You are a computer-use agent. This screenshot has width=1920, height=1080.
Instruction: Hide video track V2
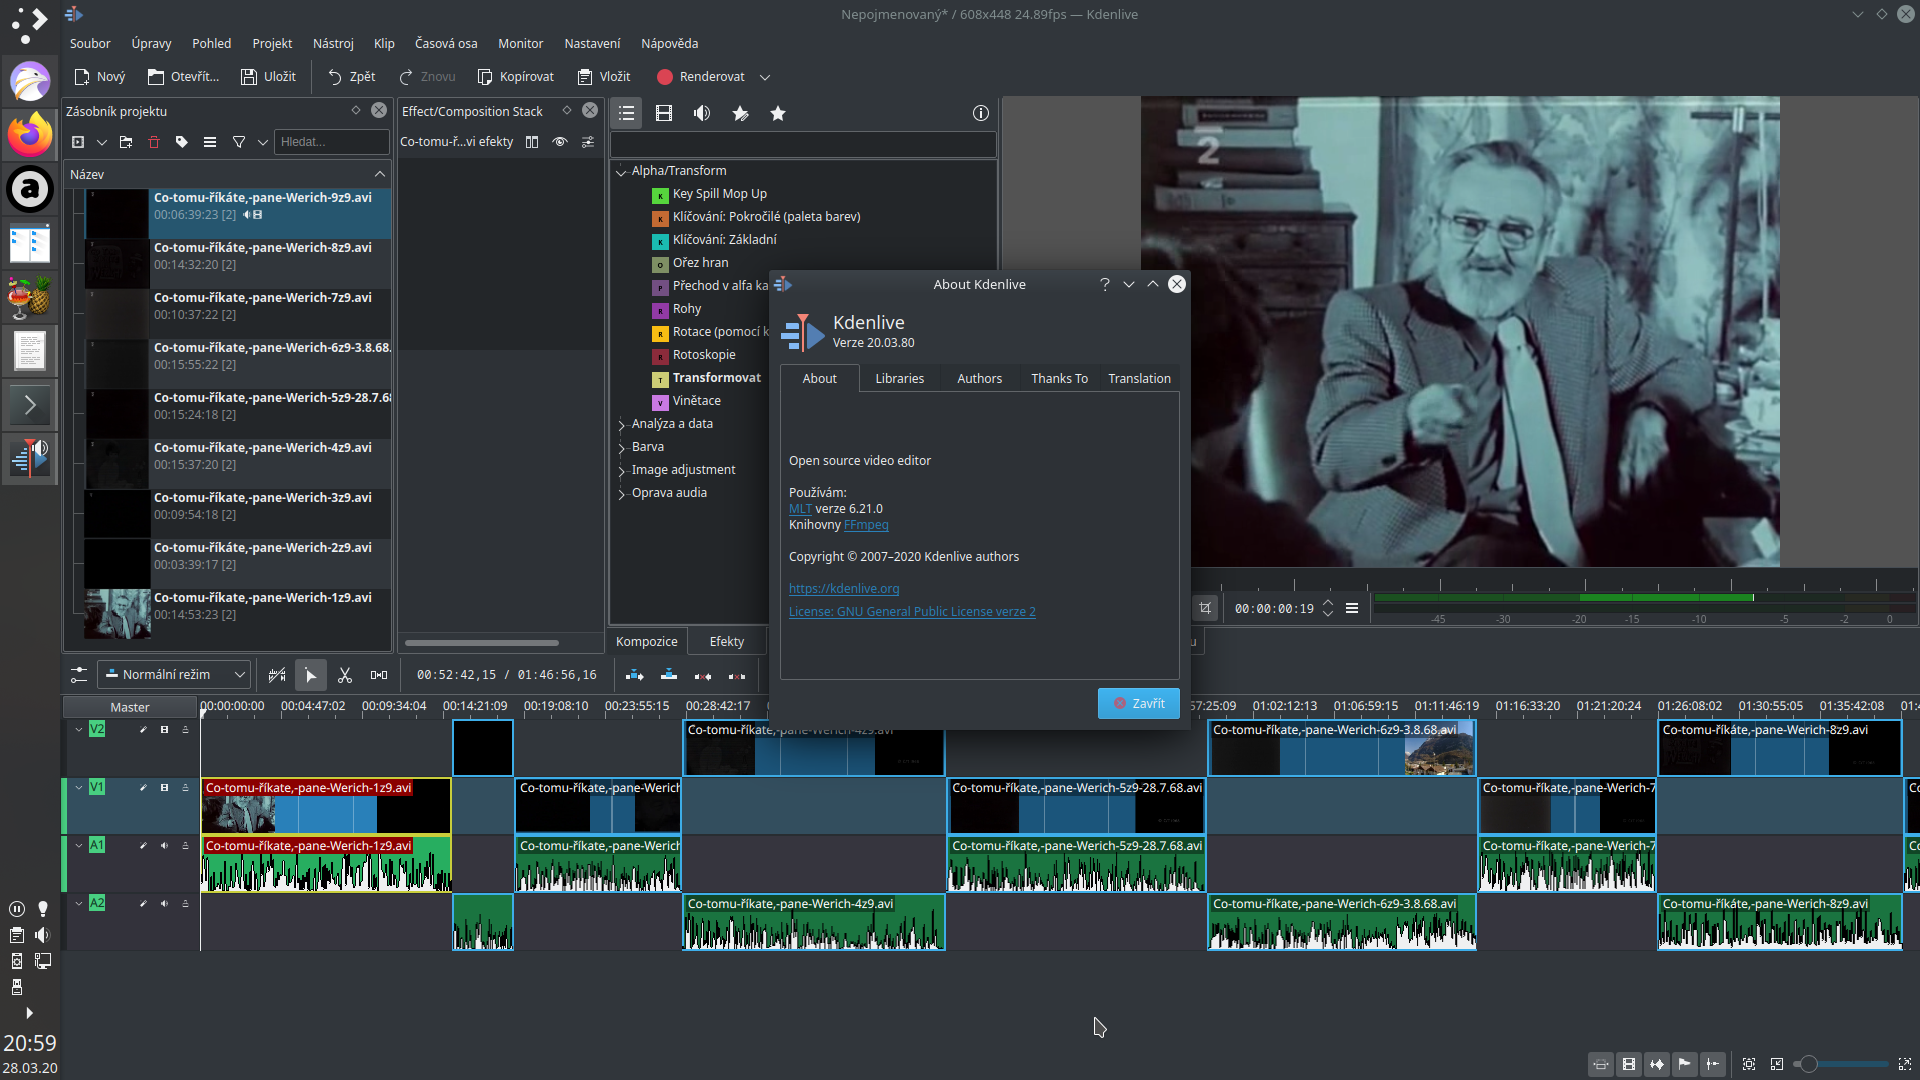click(x=164, y=729)
